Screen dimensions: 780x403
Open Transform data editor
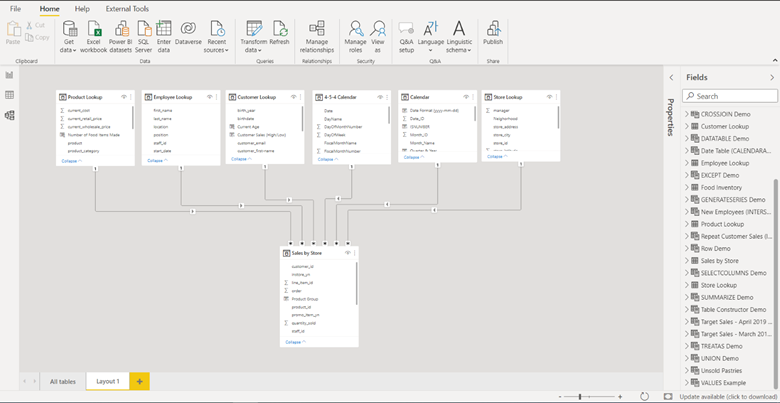(x=254, y=37)
